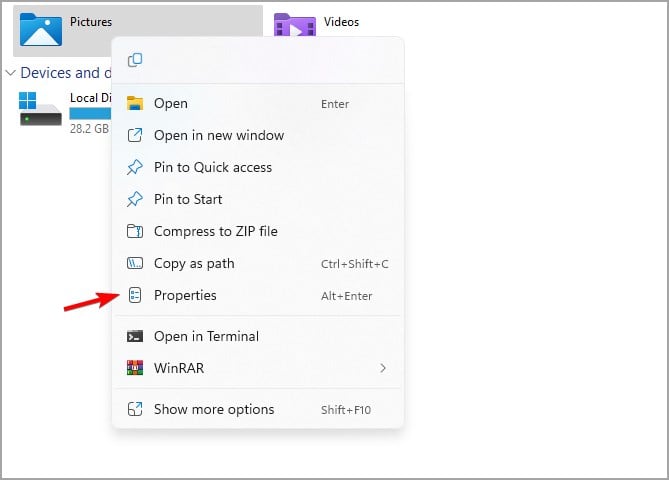This screenshot has width=669, height=480.
Task: Click the Show more options icon
Action: (x=135, y=409)
